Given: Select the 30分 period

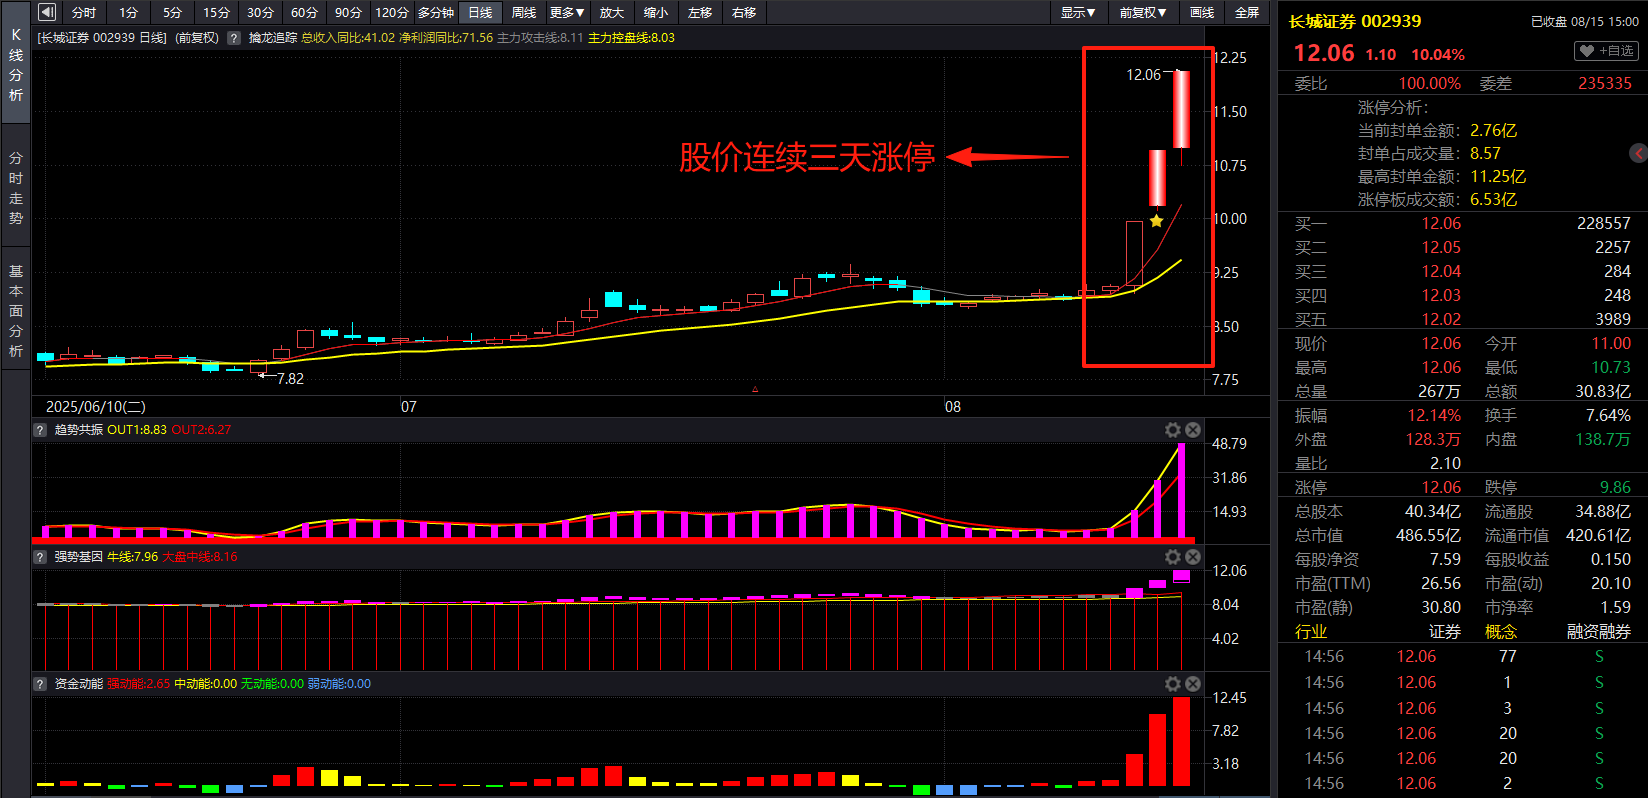Looking at the screenshot, I should tap(260, 12).
